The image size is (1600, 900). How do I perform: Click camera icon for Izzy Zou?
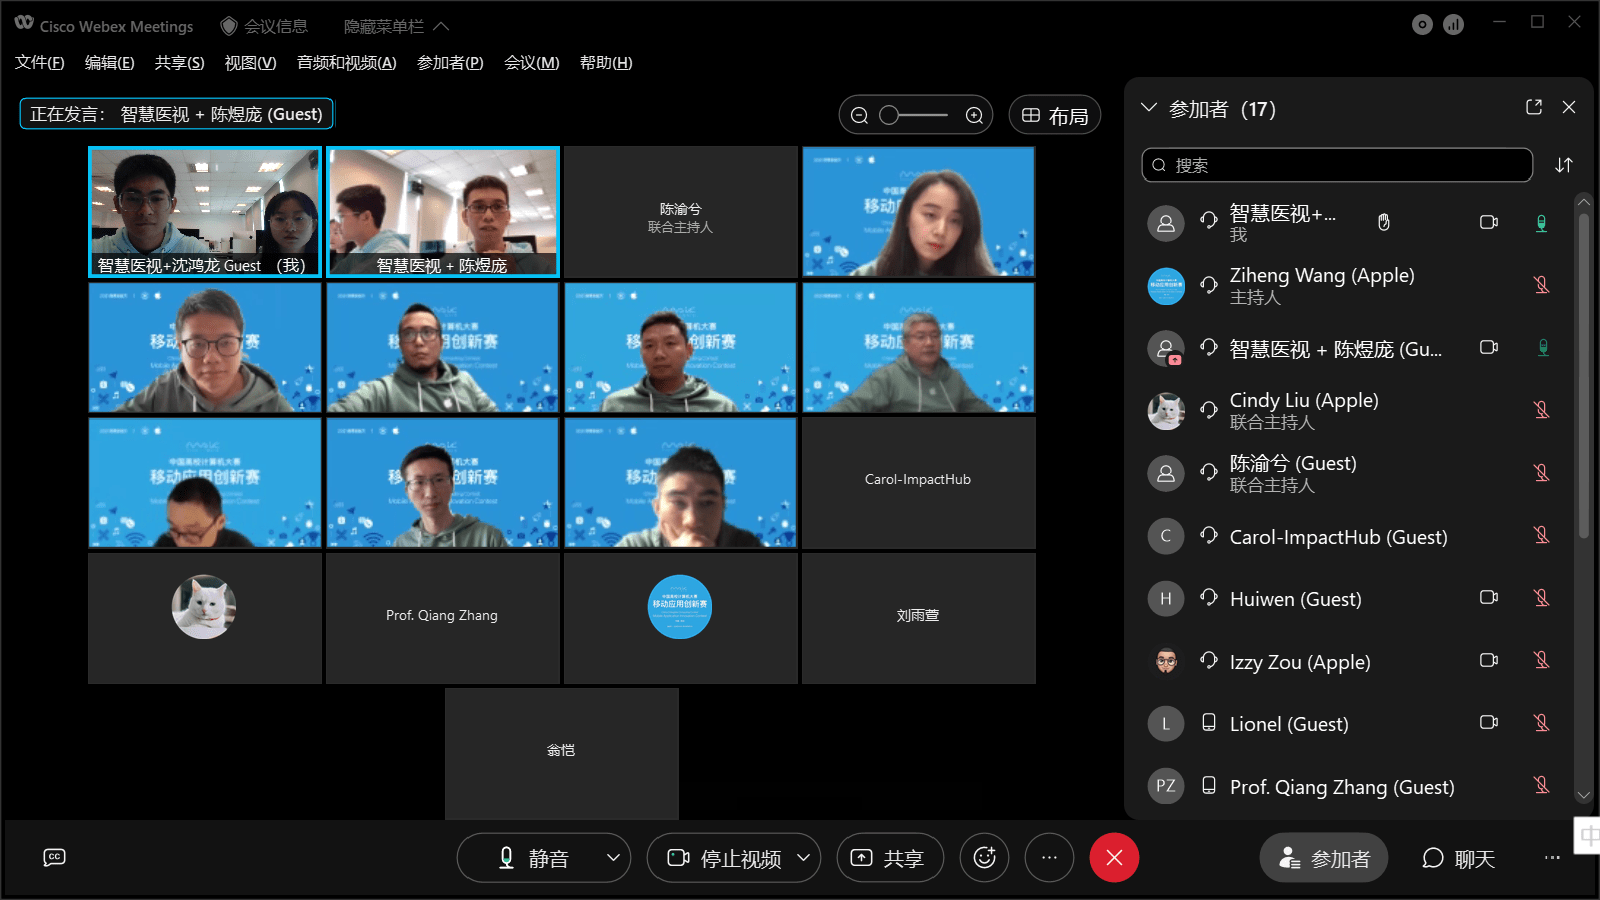point(1489,660)
